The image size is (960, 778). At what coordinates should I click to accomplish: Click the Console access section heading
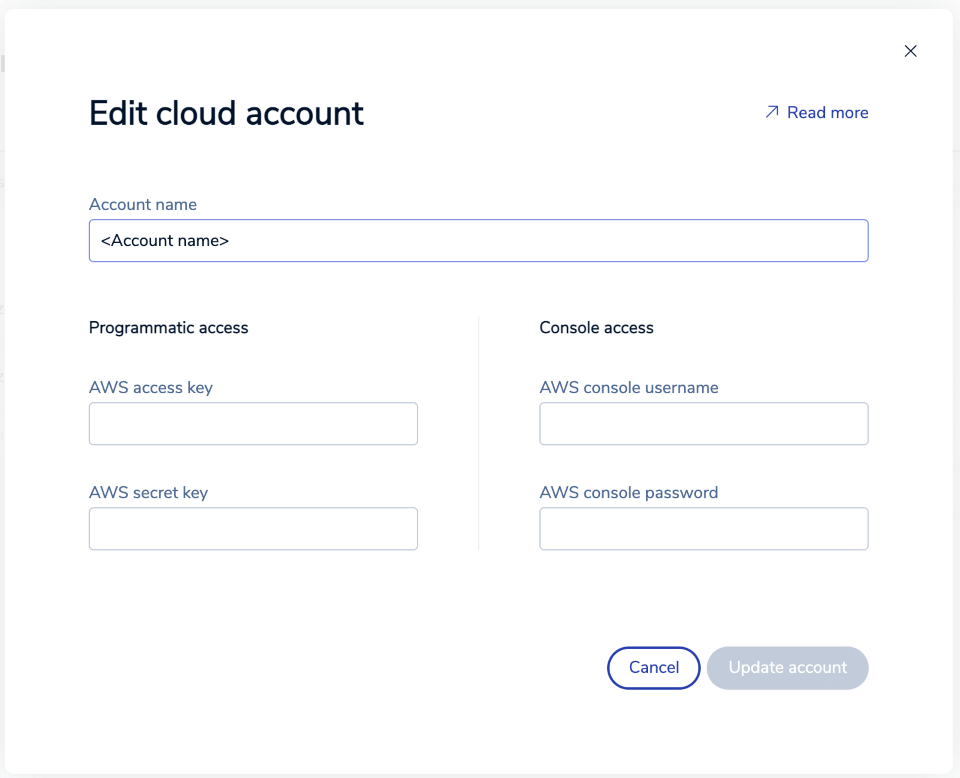596,328
